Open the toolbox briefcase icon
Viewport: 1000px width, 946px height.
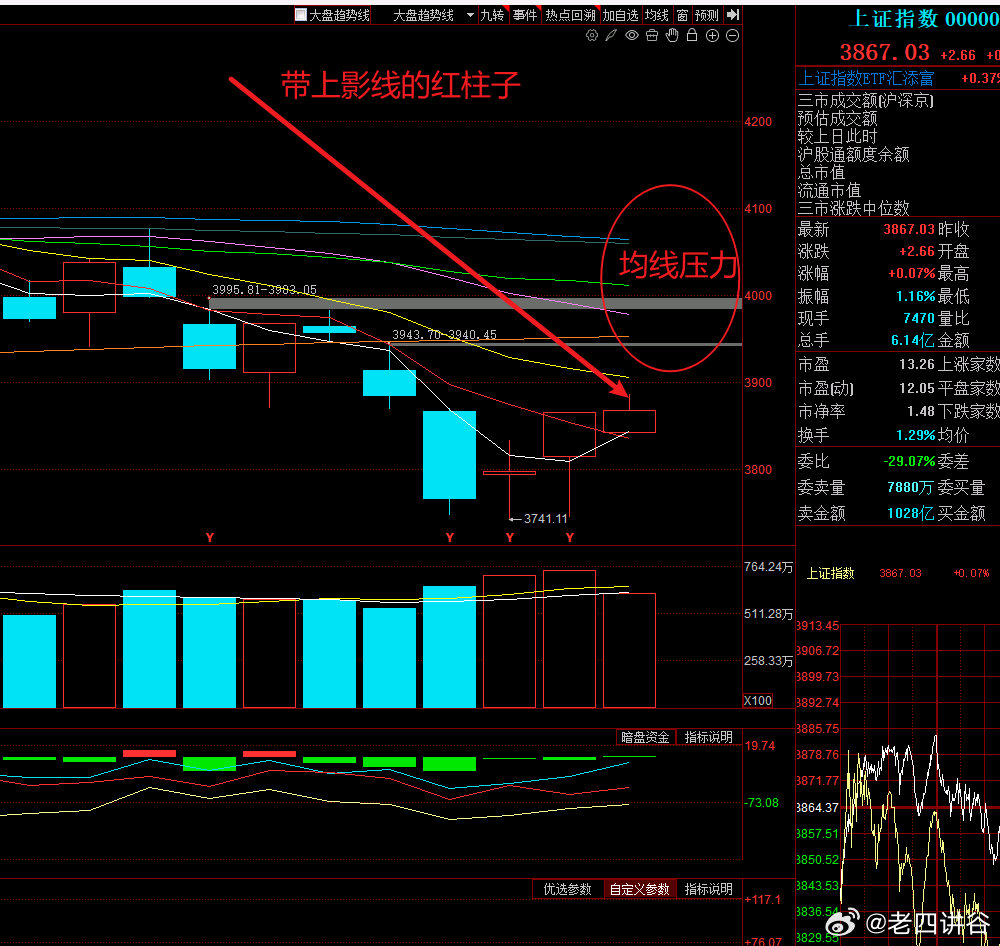652,36
